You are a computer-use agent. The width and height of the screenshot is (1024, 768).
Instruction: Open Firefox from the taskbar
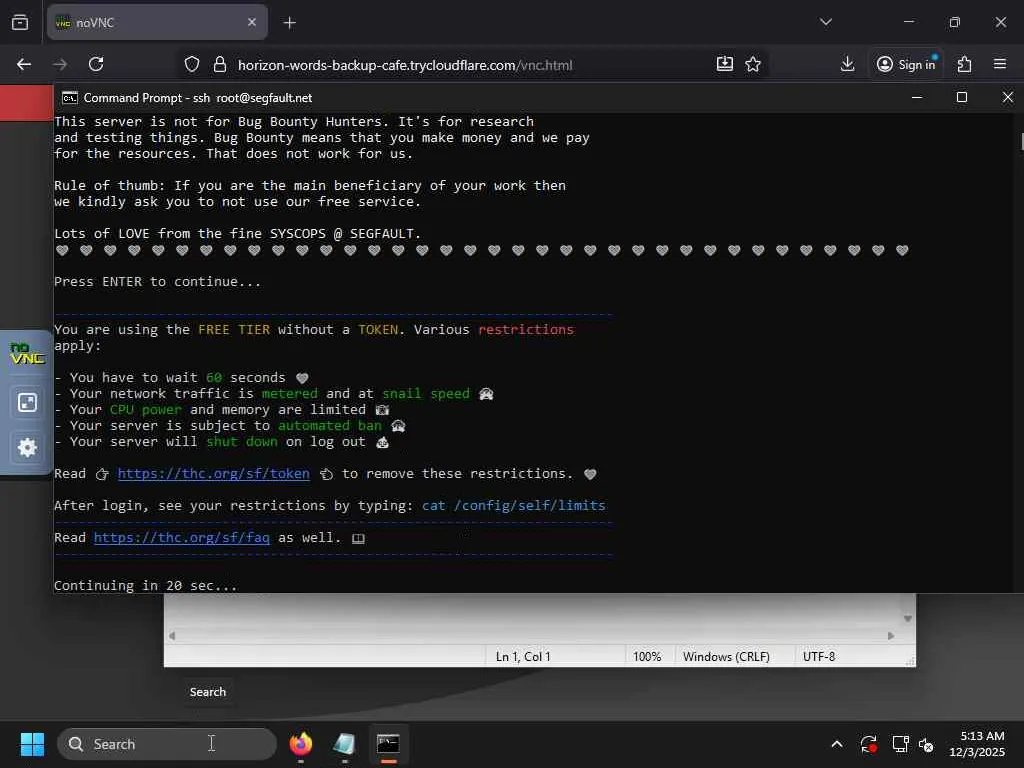coord(301,744)
